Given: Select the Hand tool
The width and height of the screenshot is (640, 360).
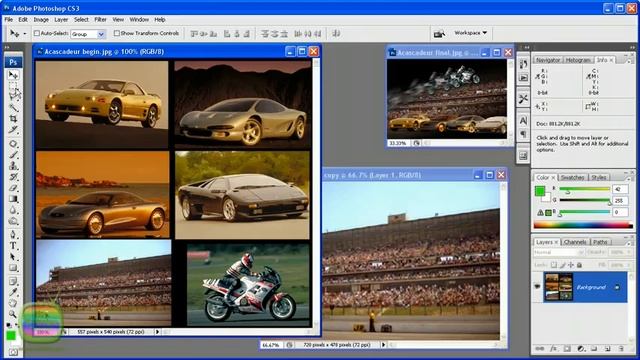Looking at the screenshot, I should [x=13, y=303].
